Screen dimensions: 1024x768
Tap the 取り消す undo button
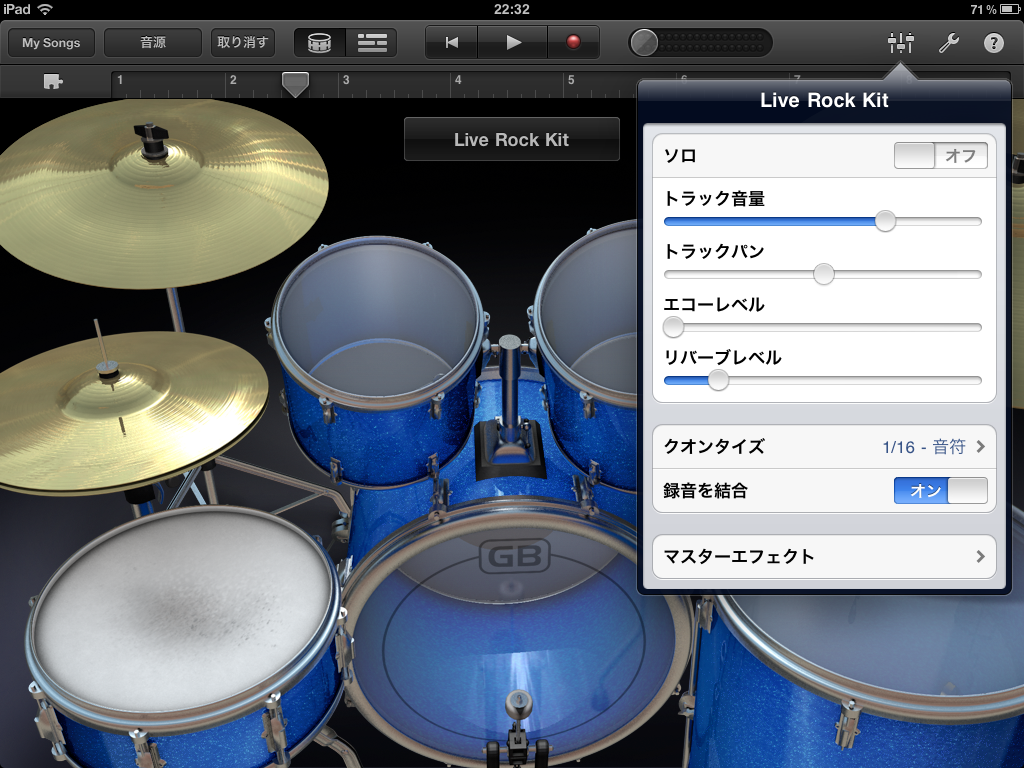[x=242, y=42]
